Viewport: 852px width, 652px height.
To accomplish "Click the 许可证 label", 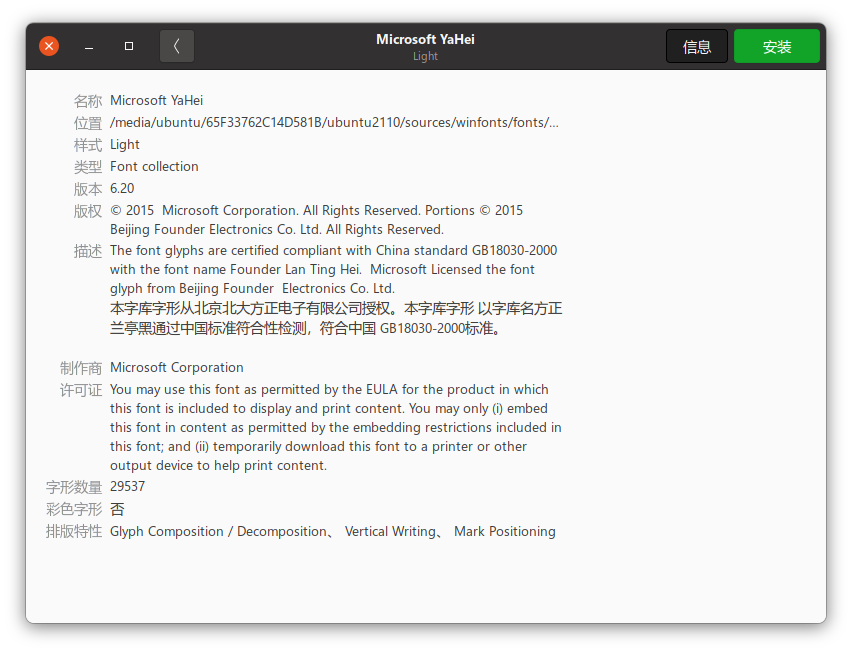I will (x=80, y=390).
